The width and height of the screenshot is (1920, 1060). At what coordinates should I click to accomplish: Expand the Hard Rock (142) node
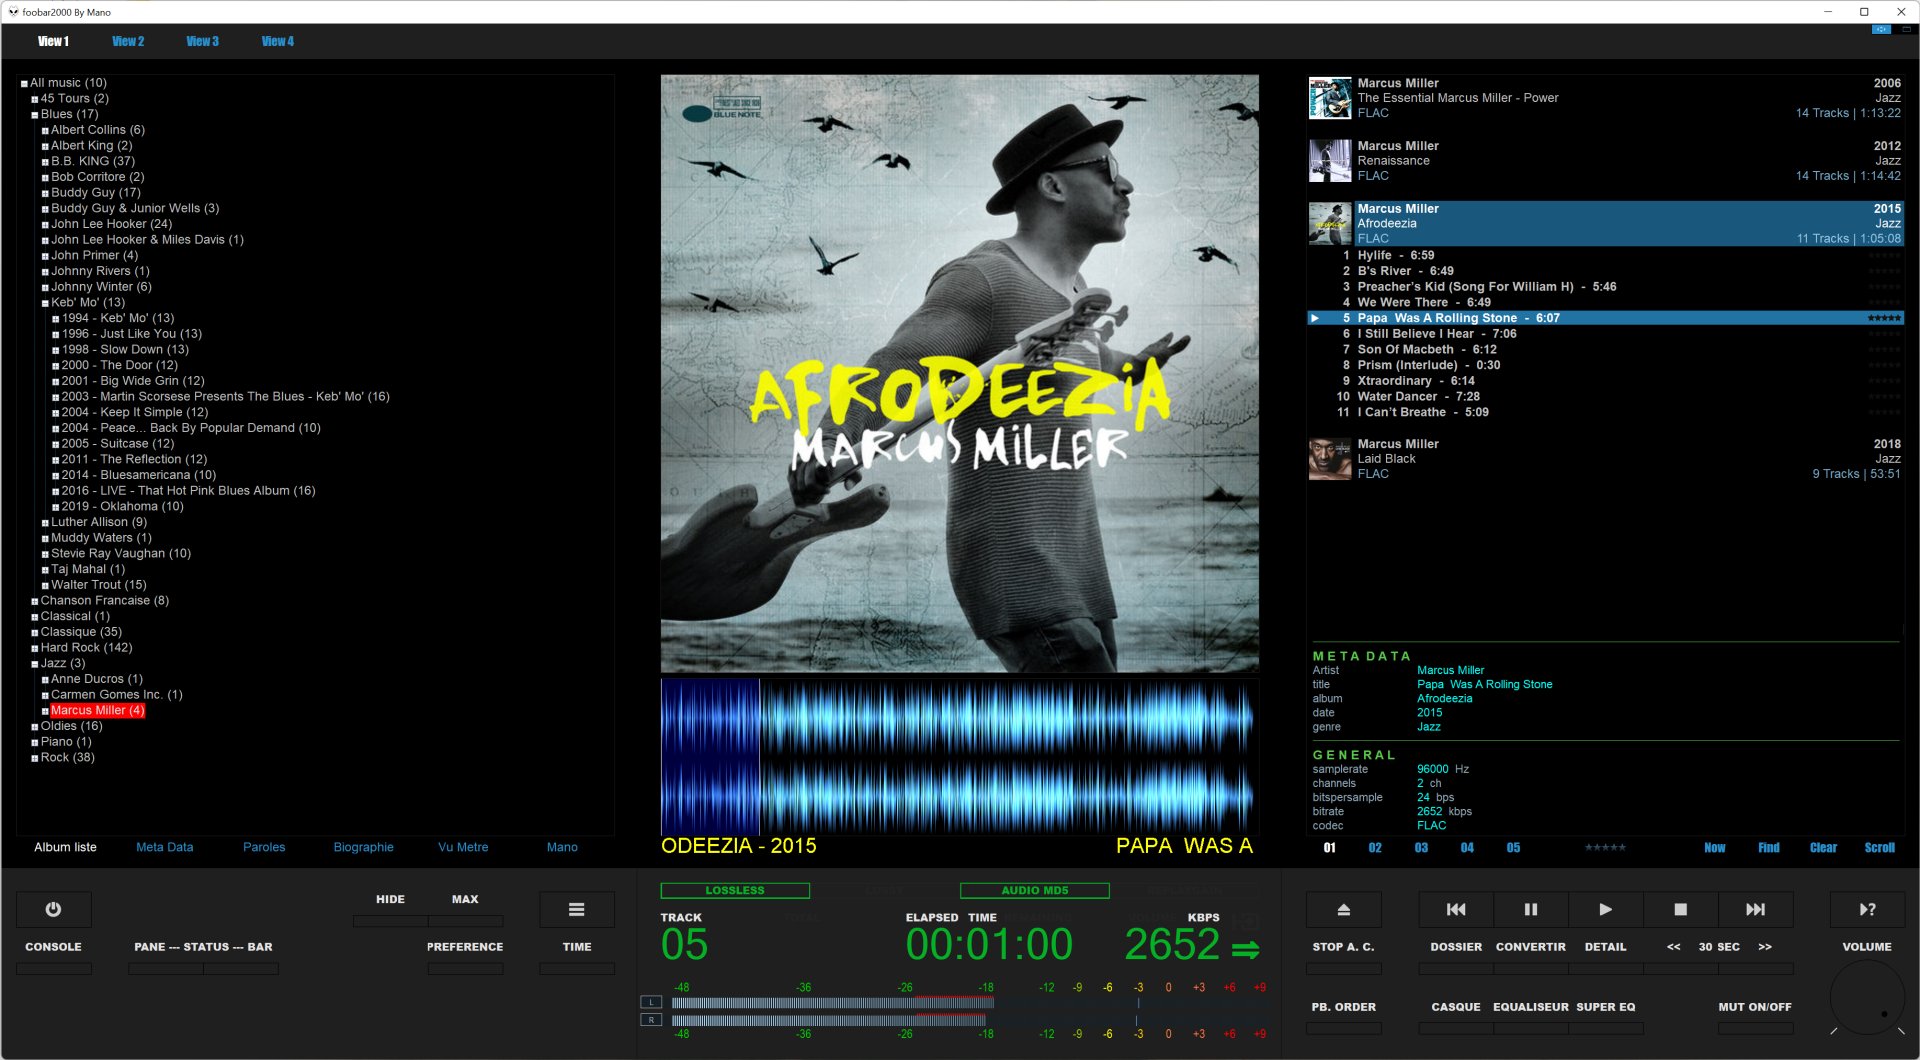coord(35,648)
